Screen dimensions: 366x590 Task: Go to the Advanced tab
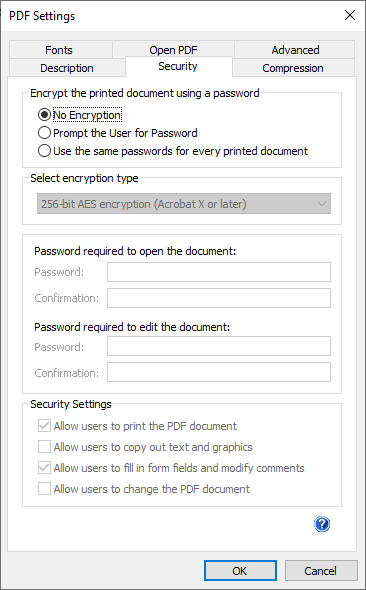[x=295, y=50]
